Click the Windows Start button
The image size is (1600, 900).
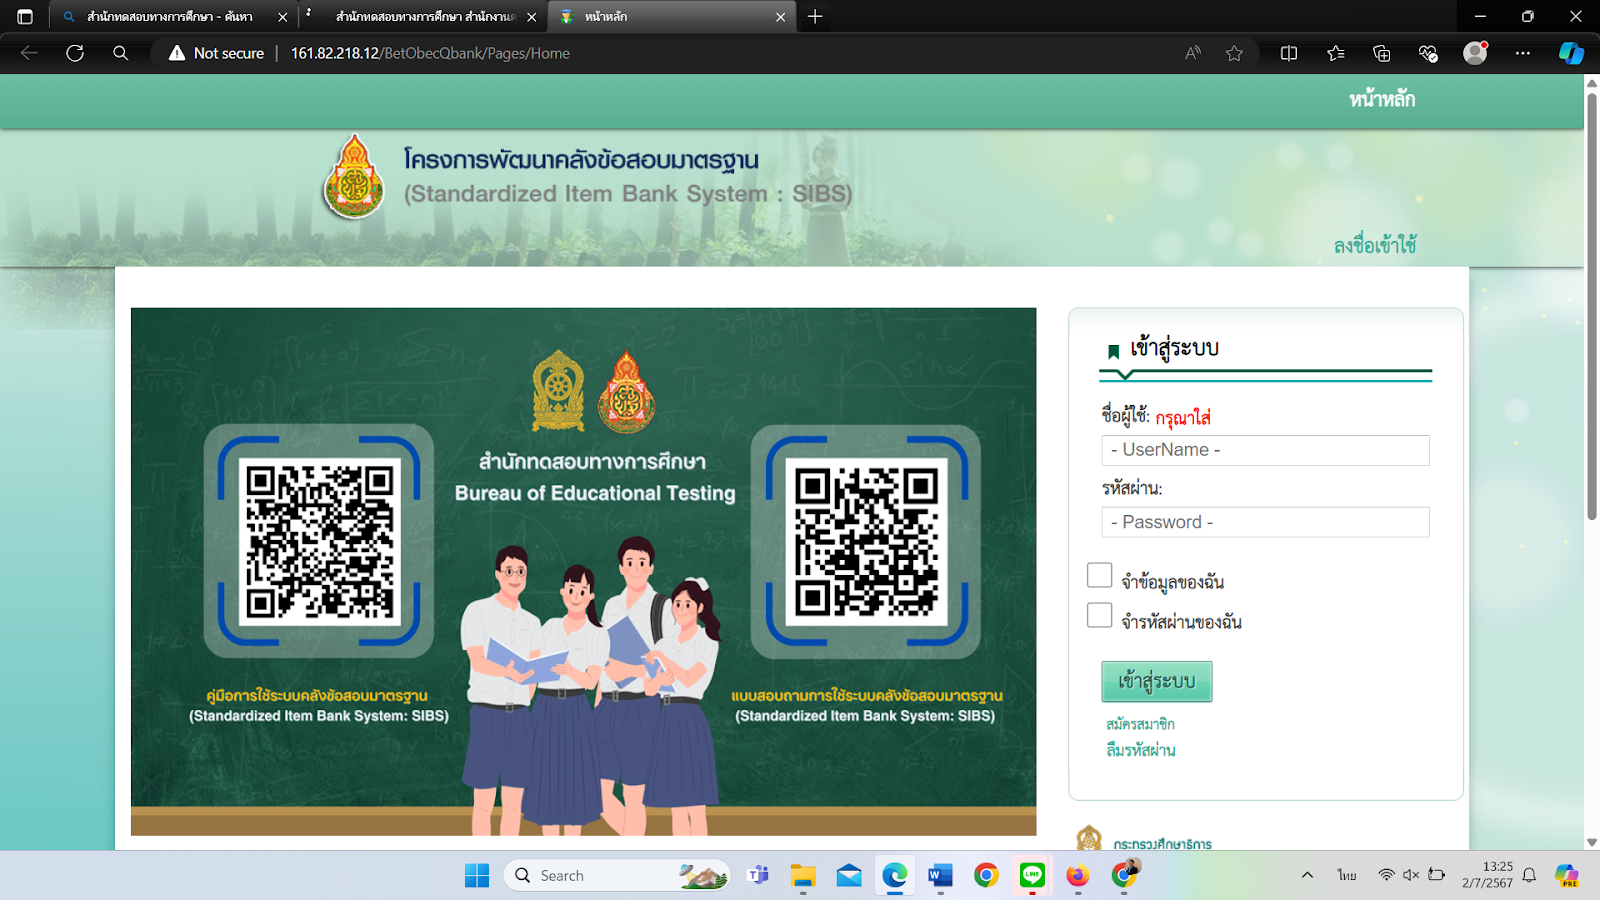477,876
